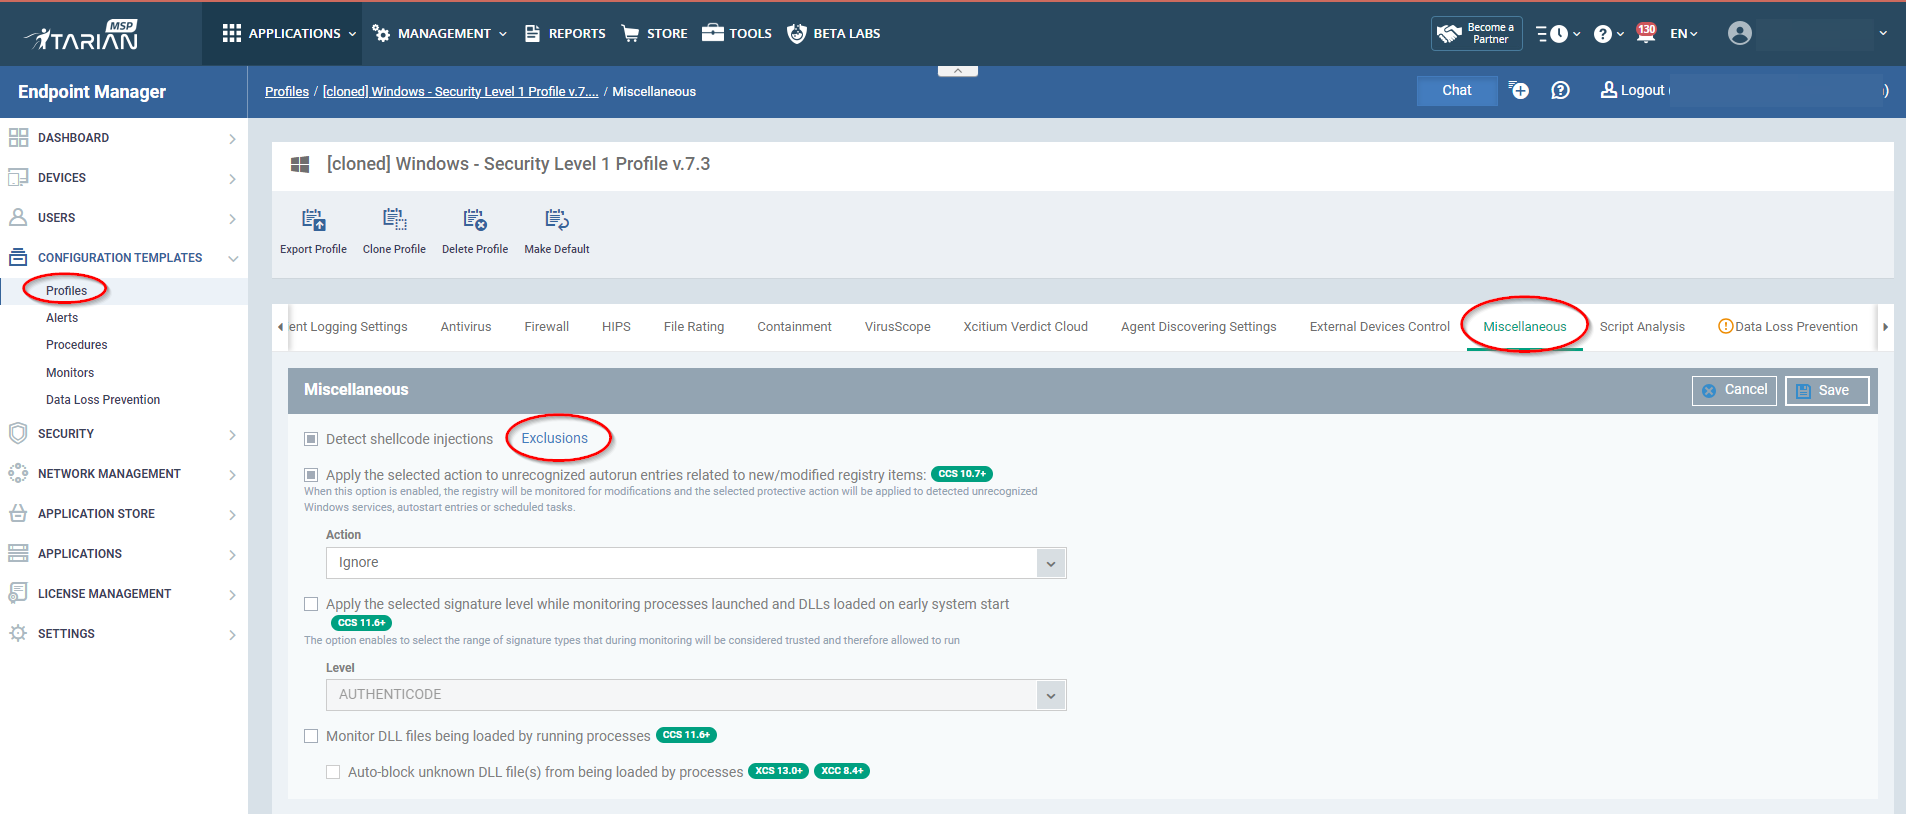
Task: Click the Become a Partner button
Action: [1477, 33]
